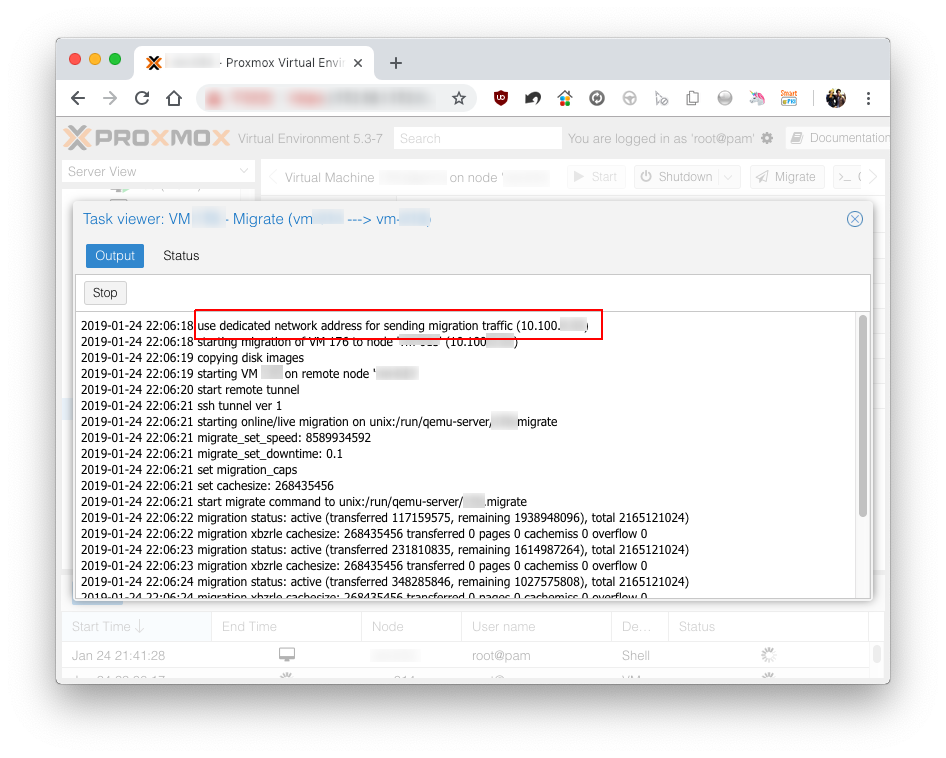
Task: Open the unicorn extension icon
Action: pos(757,98)
